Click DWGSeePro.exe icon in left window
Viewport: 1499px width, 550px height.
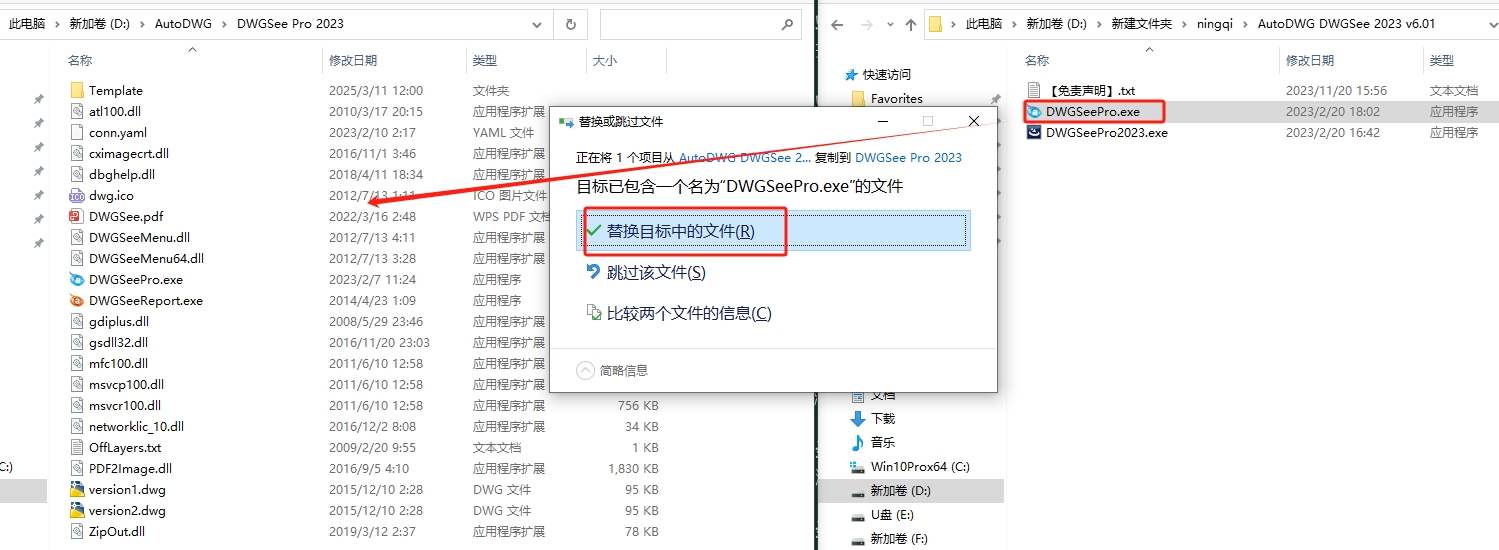point(78,279)
